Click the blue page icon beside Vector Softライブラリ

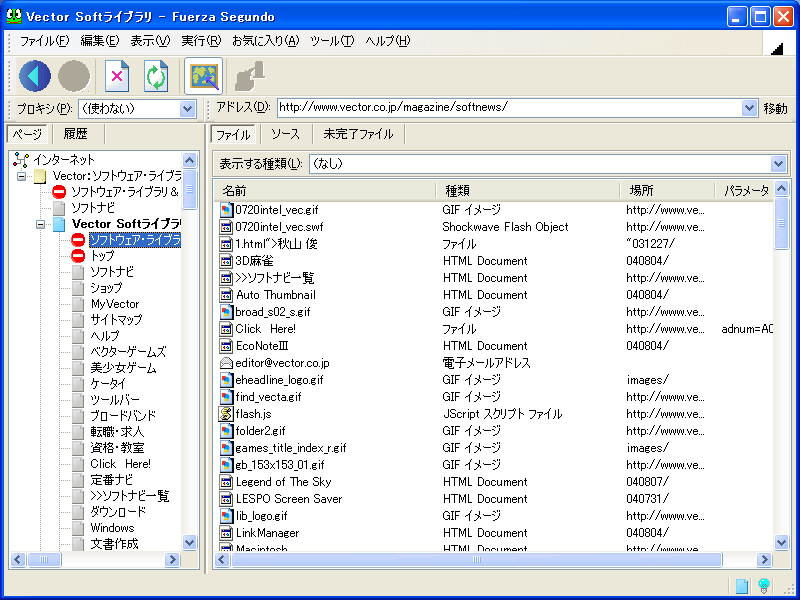click(59, 224)
